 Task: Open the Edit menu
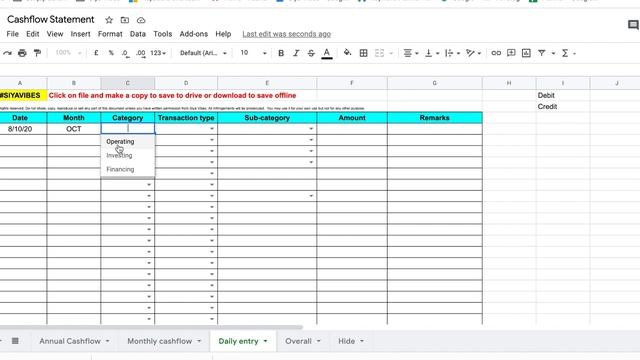(33, 34)
